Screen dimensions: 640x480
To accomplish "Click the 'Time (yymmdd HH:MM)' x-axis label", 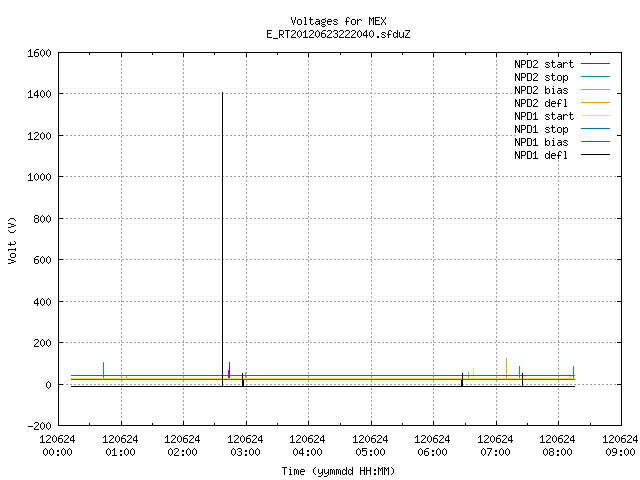I will (338, 471).
